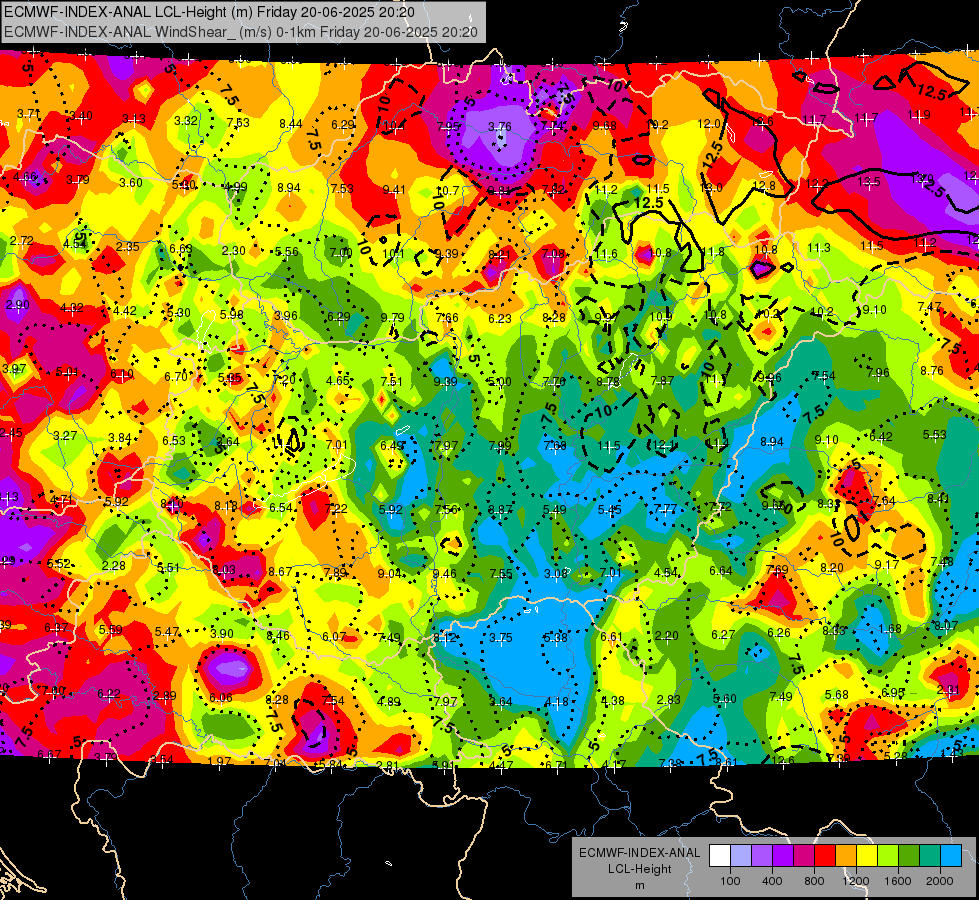
Task: Click the grid value 5.60
Action: click(x=724, y=698)
